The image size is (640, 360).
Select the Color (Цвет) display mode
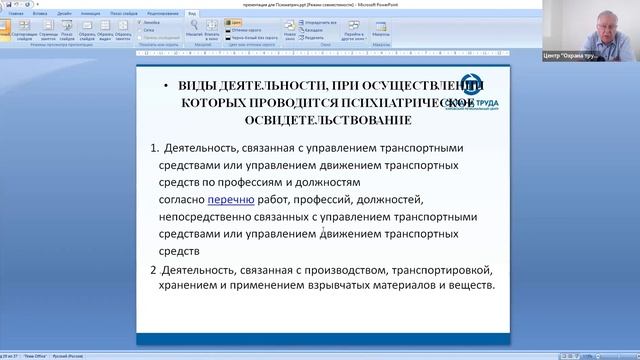pyautogui.click(x=233, y=23)
